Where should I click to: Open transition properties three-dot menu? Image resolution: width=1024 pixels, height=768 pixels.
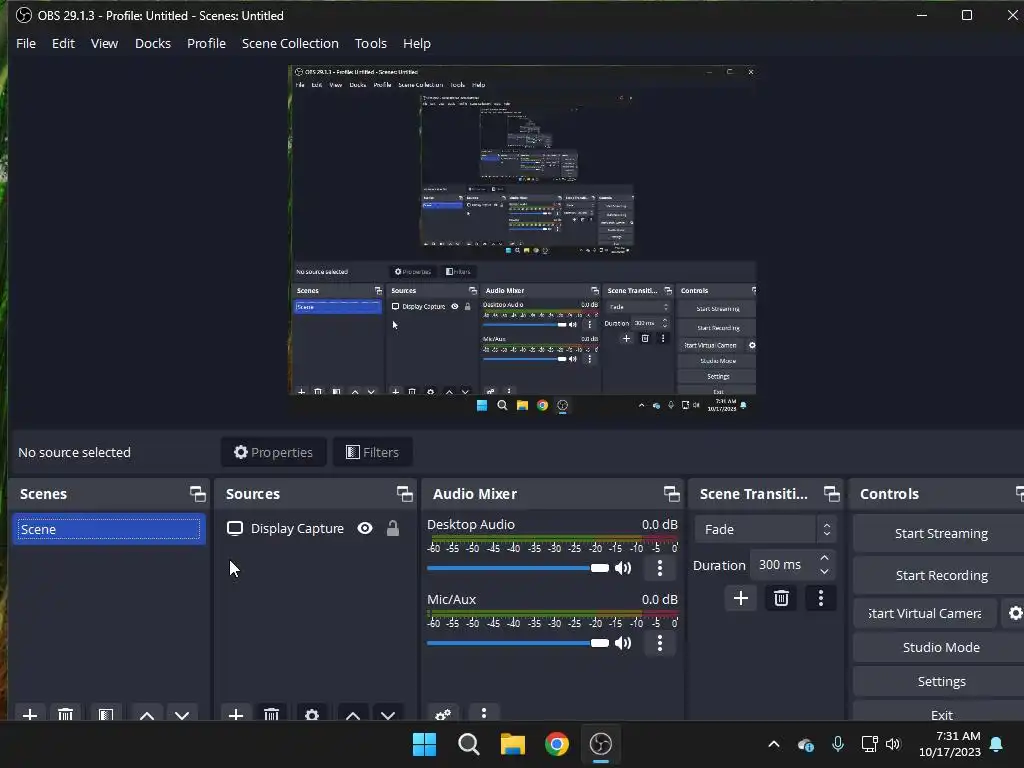click(x=821, y=598)
